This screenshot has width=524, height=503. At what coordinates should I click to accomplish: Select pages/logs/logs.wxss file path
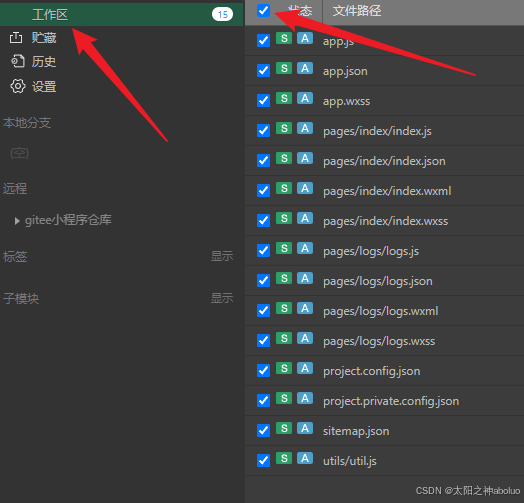(379, 341)
